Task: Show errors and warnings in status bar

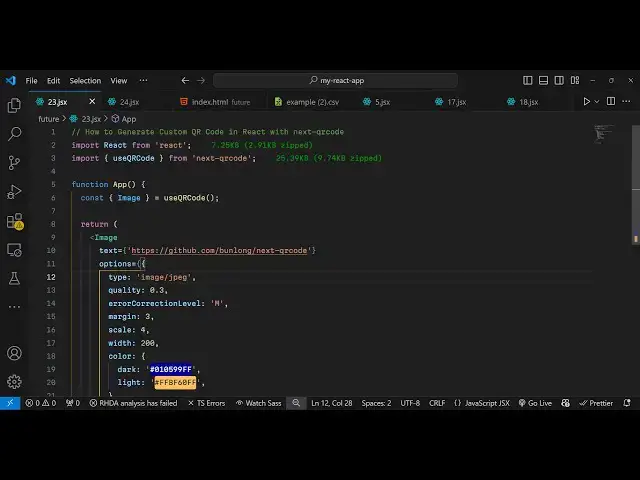Action: click(40, 403)
